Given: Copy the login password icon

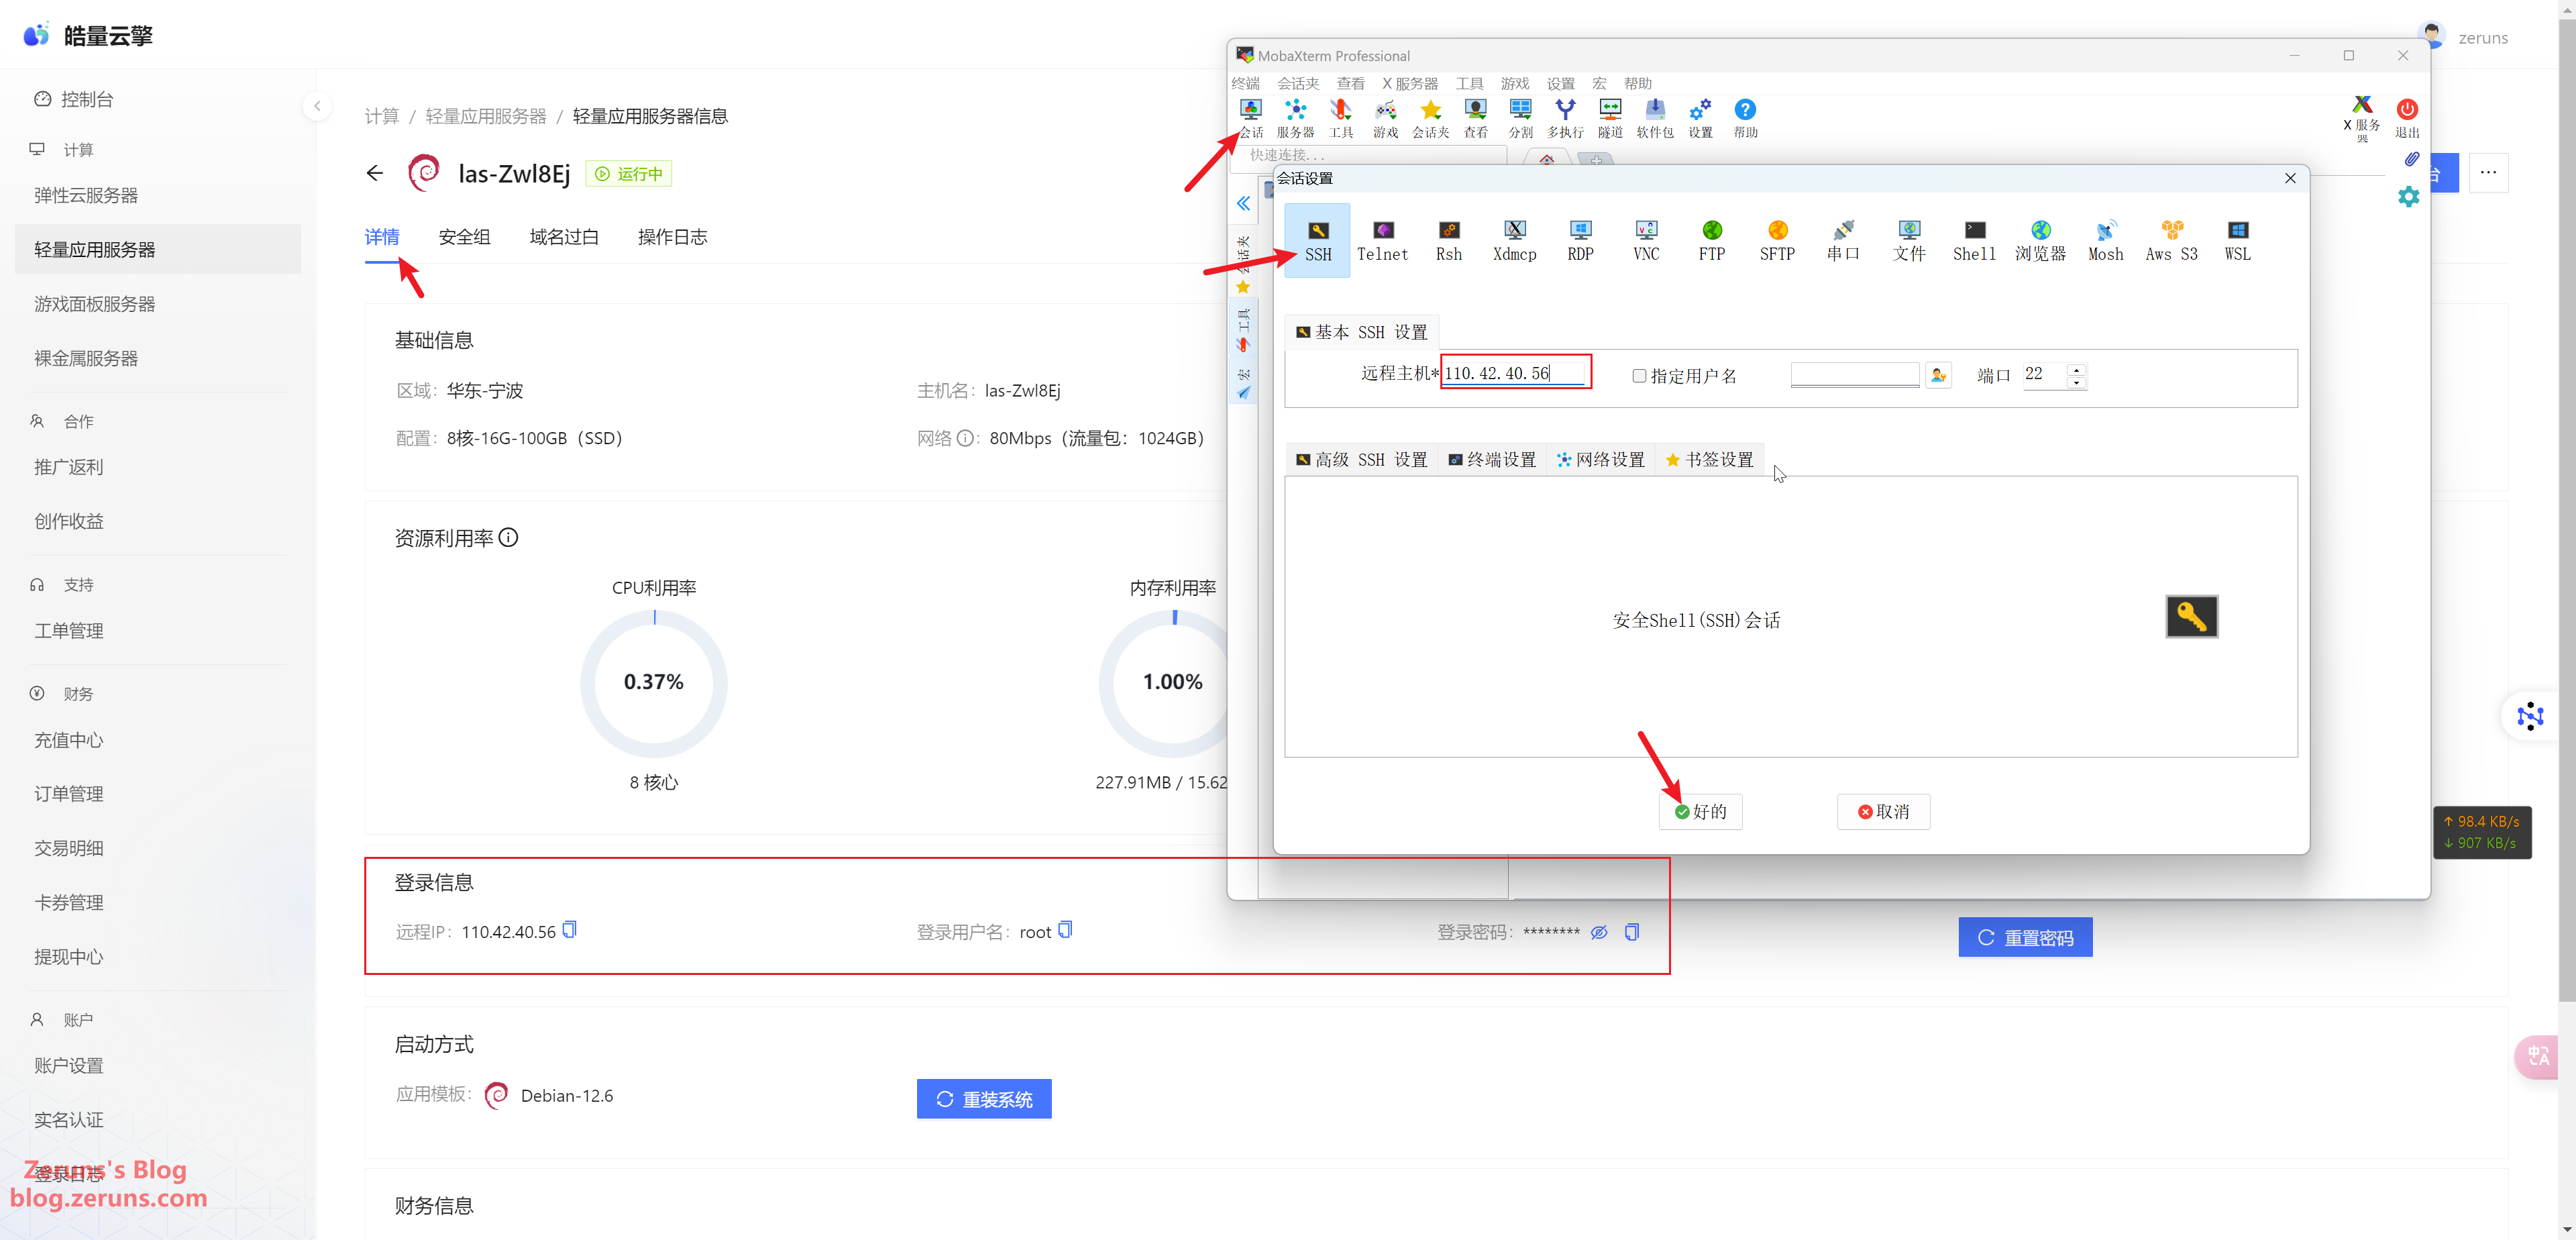Looking at the screenshot, I should (x=1632, y=932).
